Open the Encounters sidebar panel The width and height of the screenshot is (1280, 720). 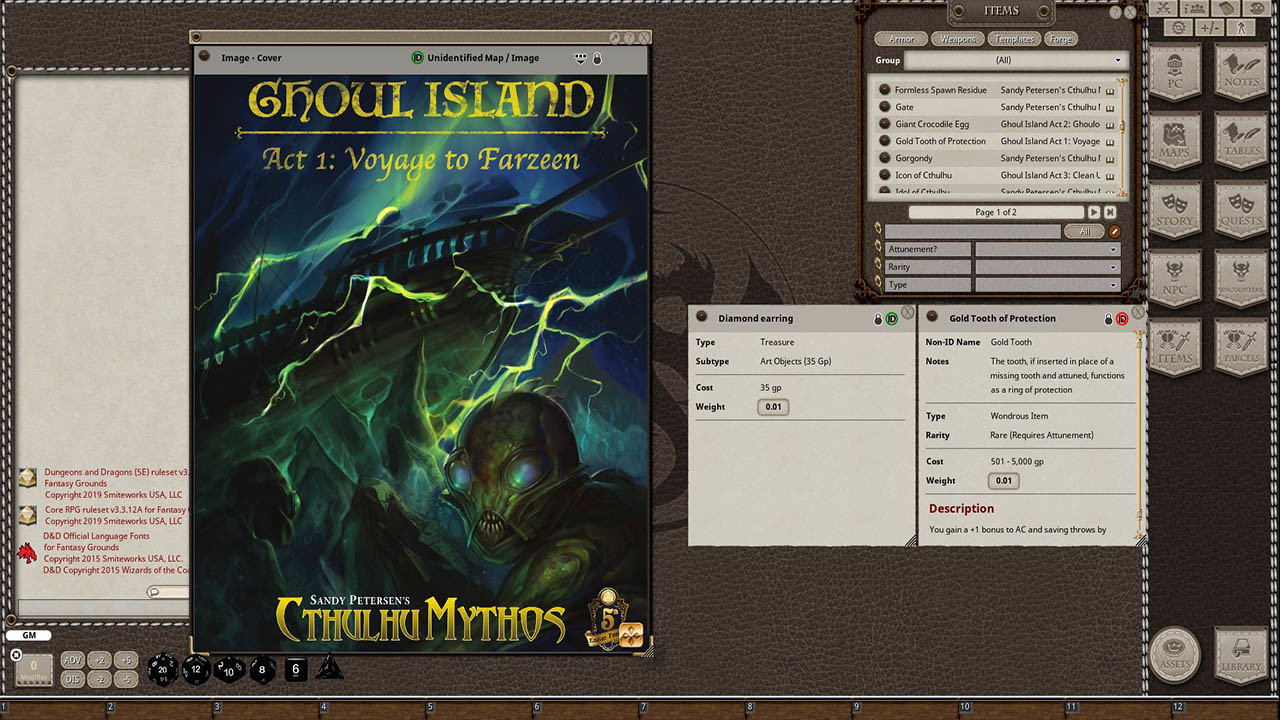coord(1241,277)
